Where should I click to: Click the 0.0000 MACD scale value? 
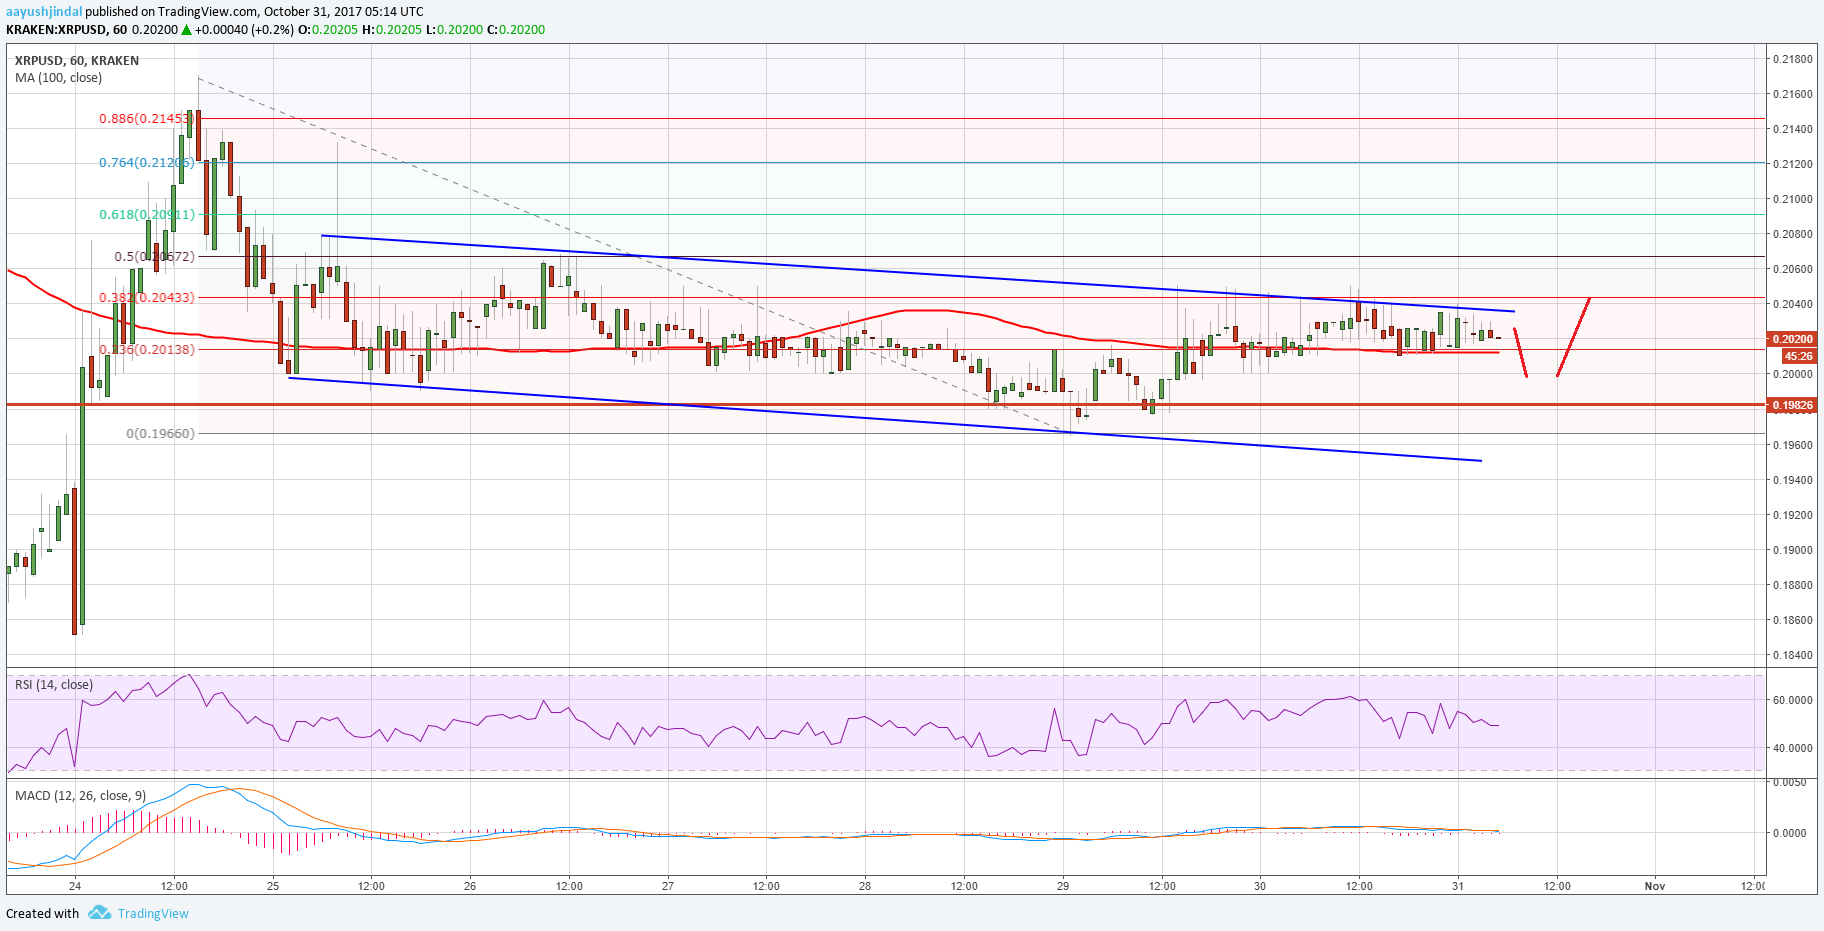(1789, 833)
